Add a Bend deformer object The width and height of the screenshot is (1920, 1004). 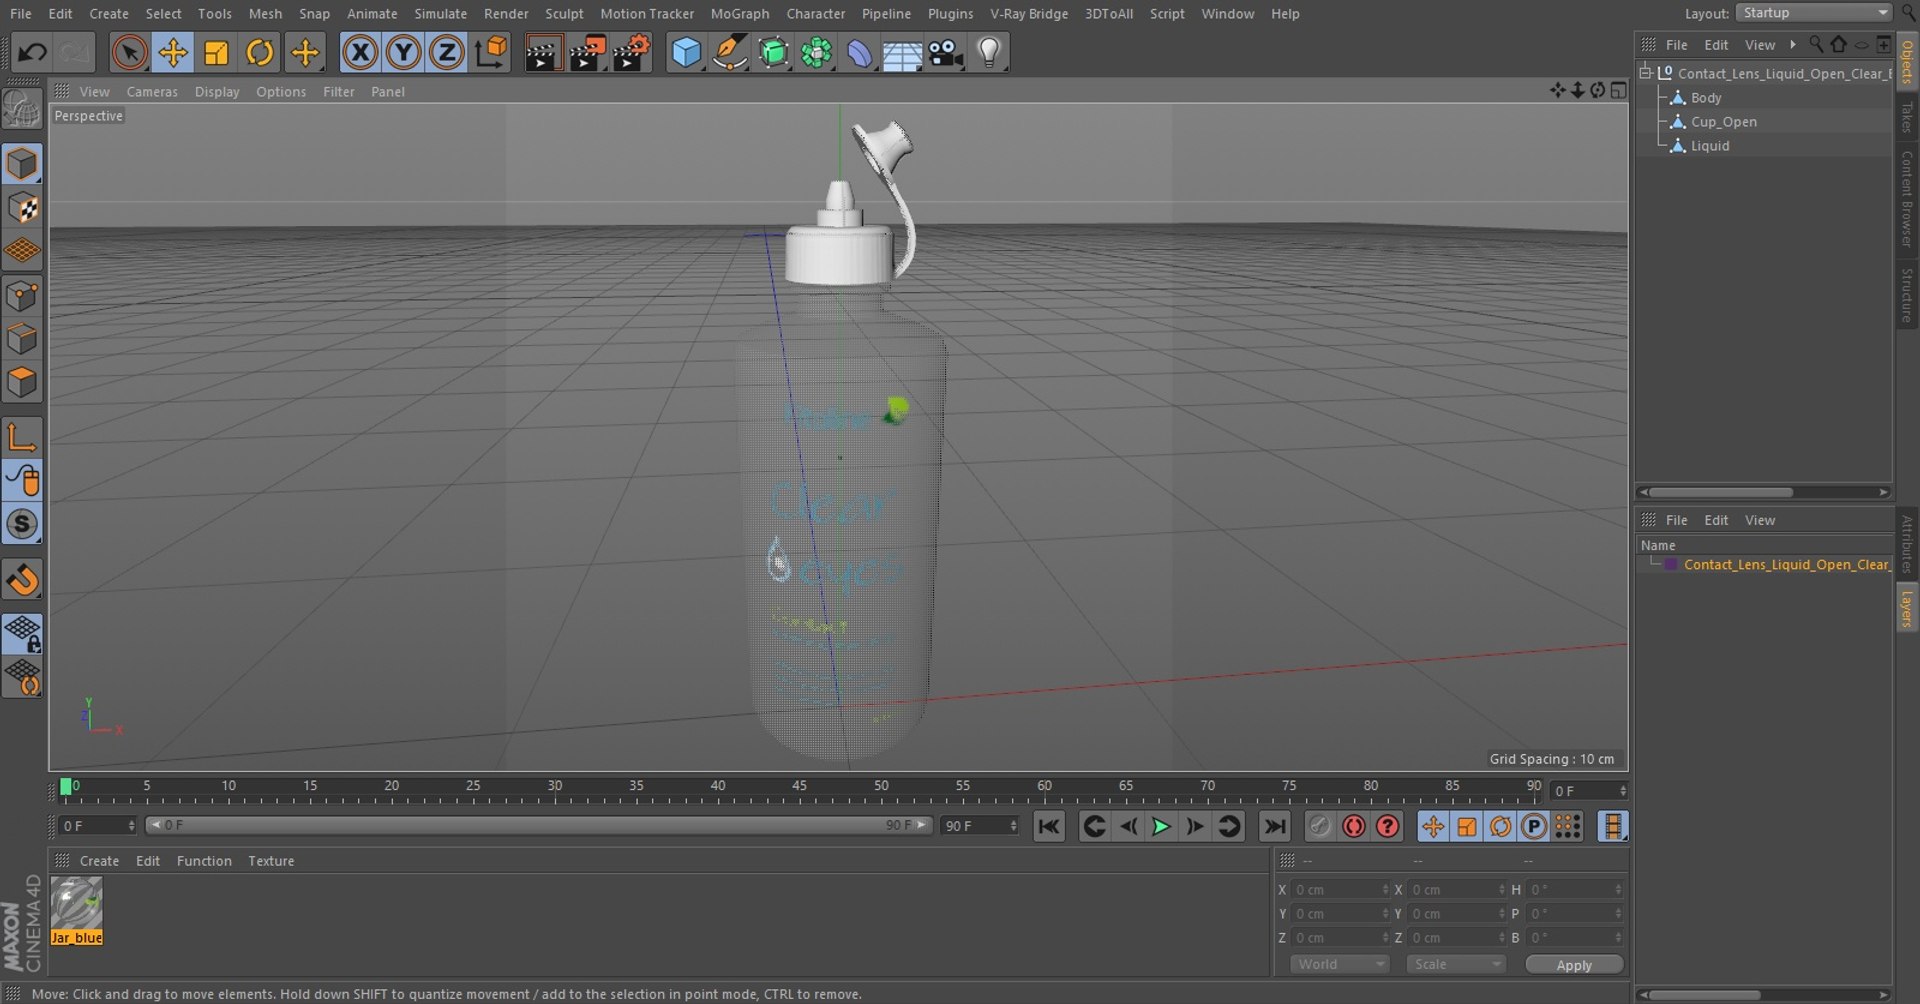click(x=860, y=52)
